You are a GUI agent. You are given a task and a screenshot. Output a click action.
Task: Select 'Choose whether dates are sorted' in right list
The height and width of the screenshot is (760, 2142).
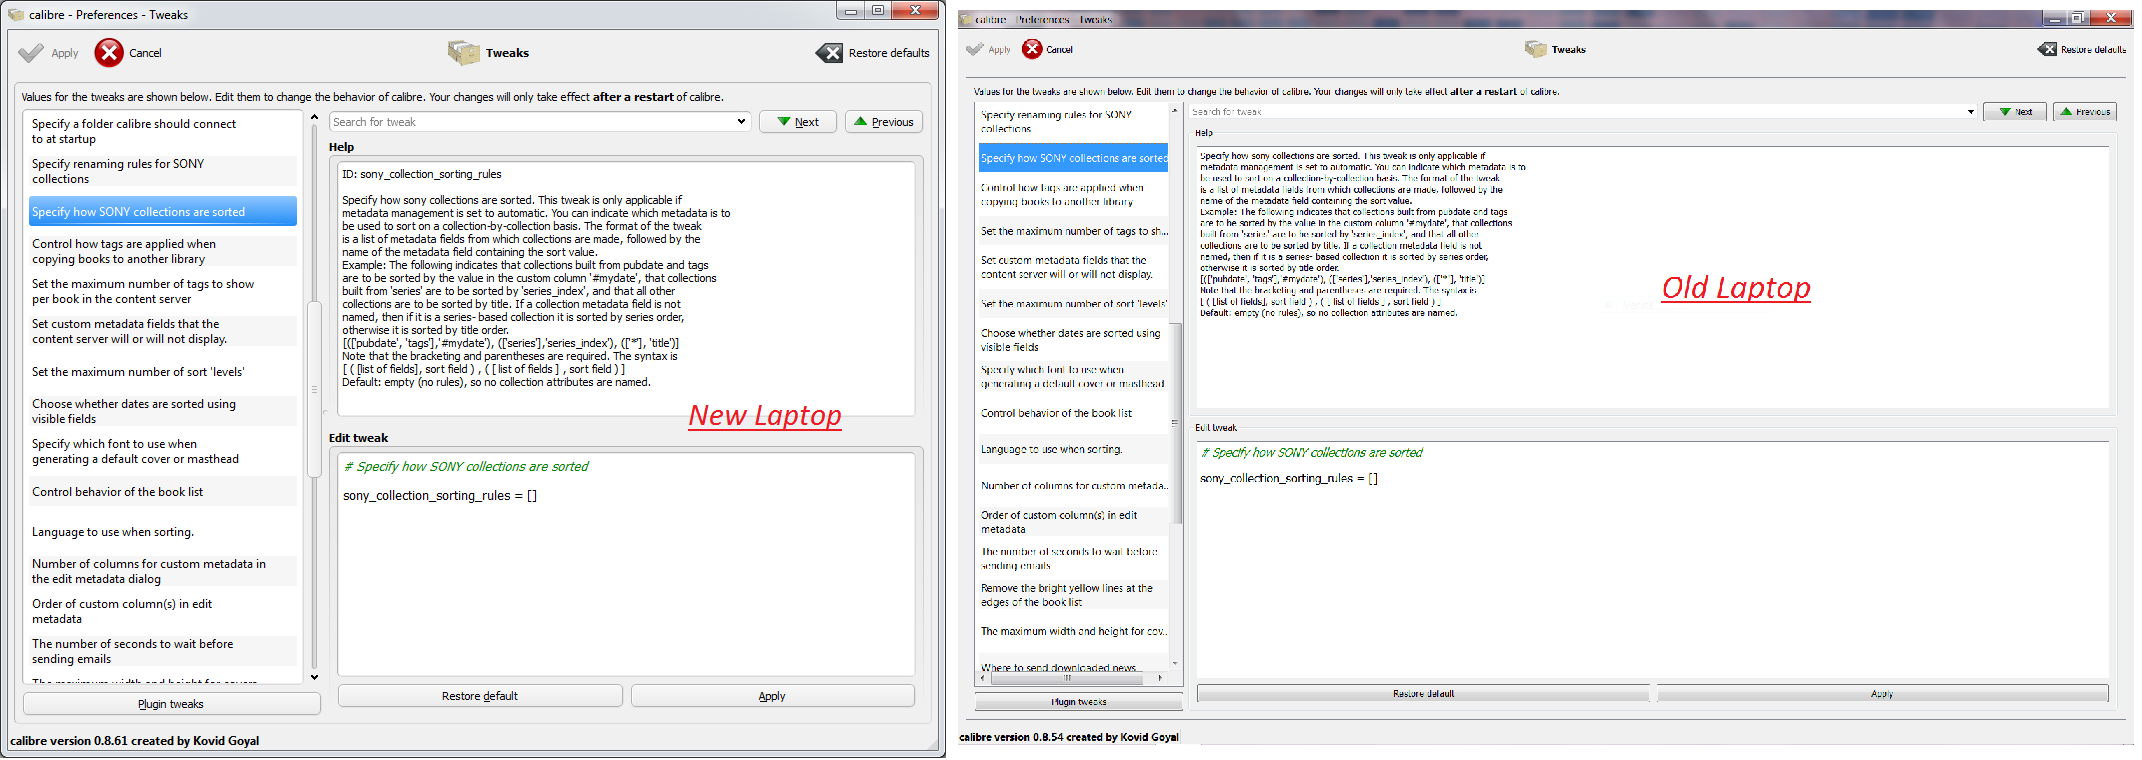(1073, 340)
